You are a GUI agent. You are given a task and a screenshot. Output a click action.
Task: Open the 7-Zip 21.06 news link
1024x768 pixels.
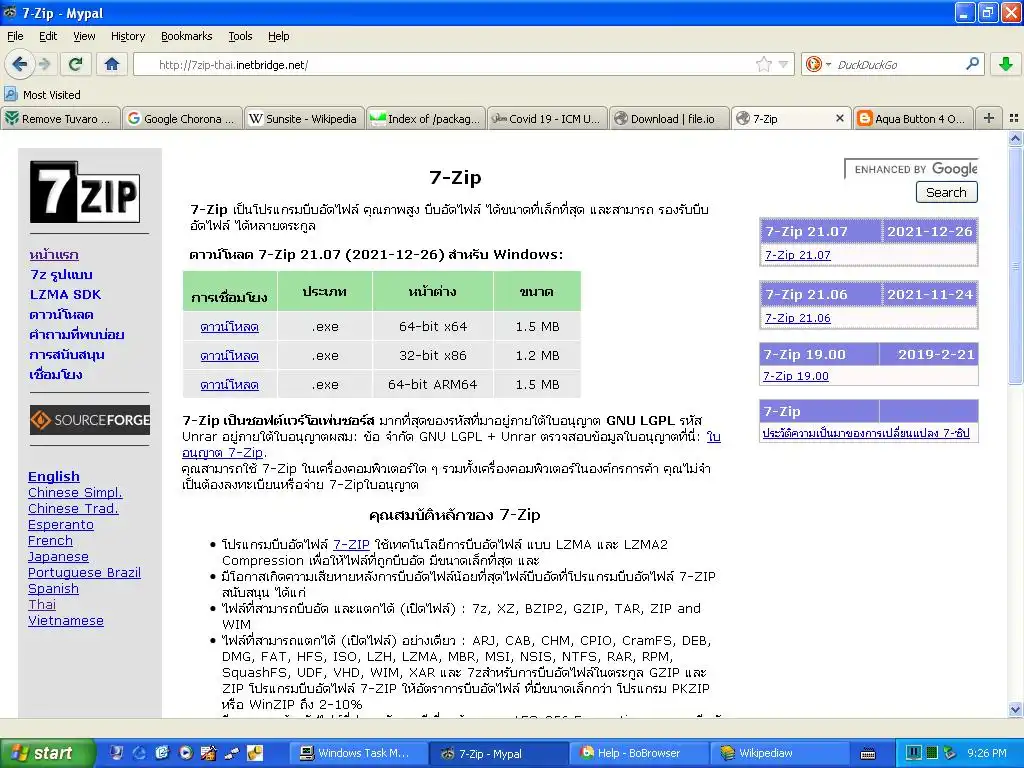tap(797, 318)
